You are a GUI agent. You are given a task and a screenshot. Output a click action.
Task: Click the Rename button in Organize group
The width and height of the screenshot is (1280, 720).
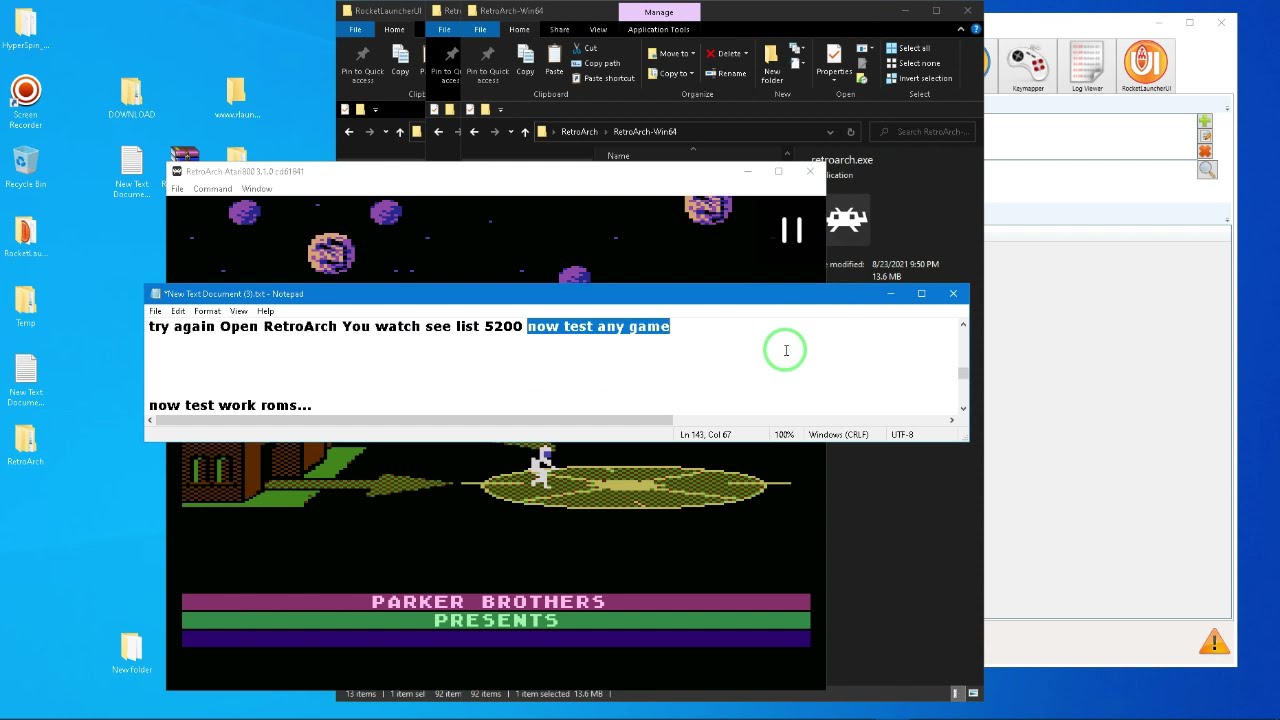726,73
